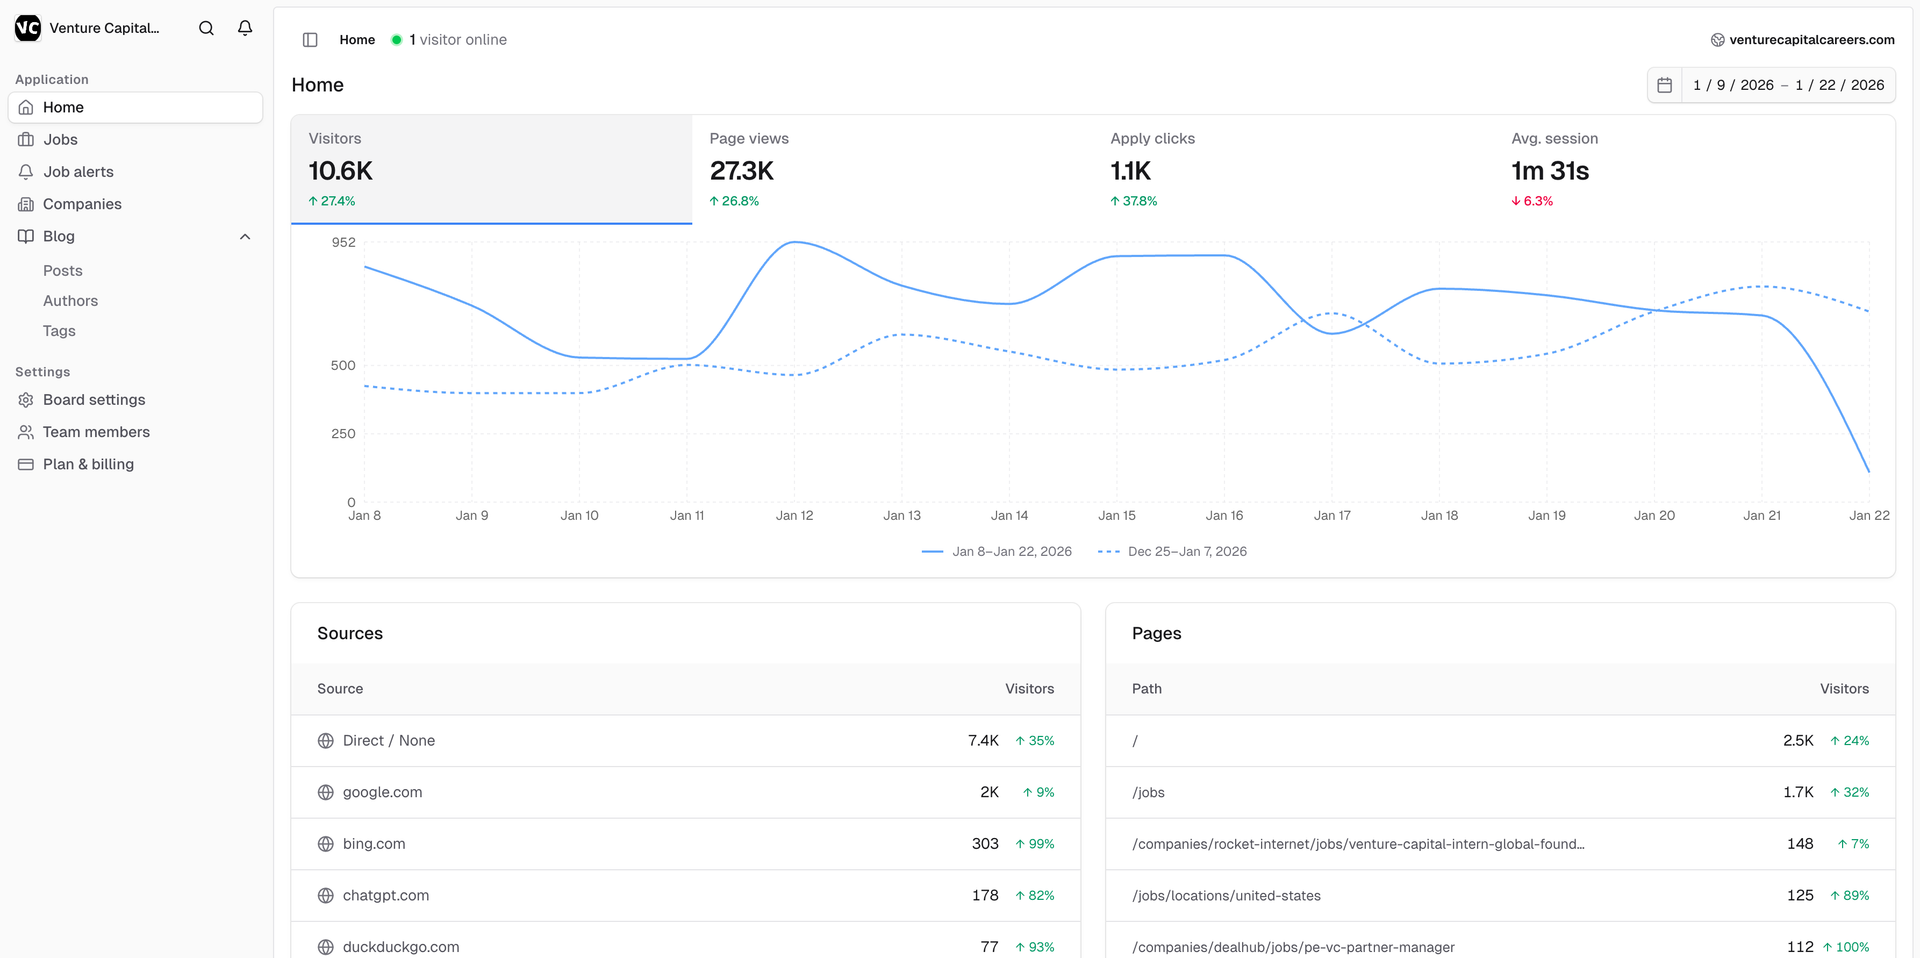
Task: Click the calendar icon in date picker
Action: pyautogui.click(x=1664, y=85)
